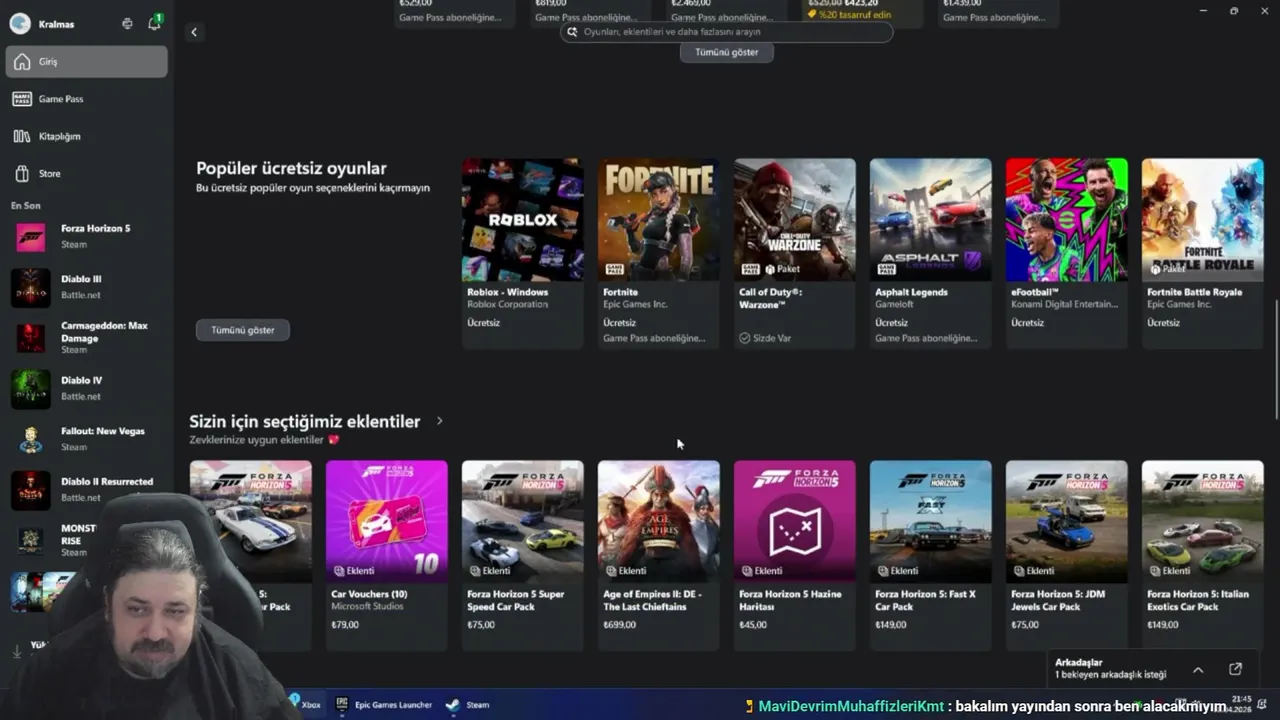Open Store in the sidebar
Image resolution: width=1280 pixels, height=720 pixels.
point(87,174)
